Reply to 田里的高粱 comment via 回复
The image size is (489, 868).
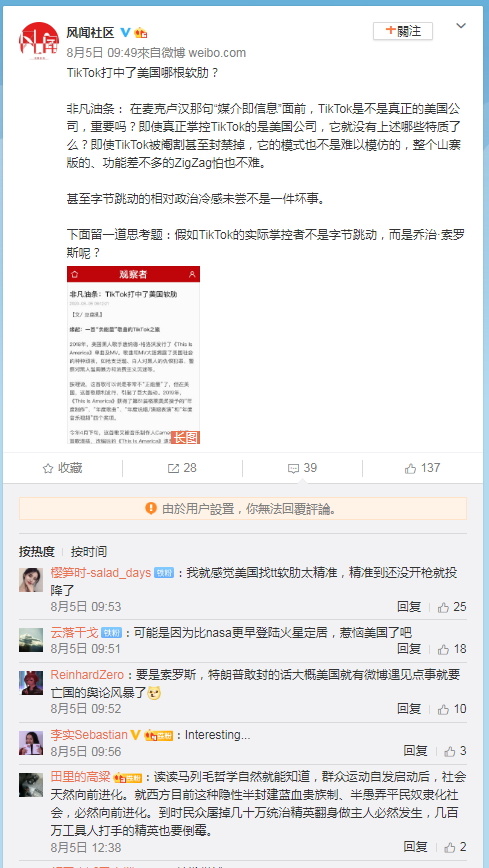(415, 846)
